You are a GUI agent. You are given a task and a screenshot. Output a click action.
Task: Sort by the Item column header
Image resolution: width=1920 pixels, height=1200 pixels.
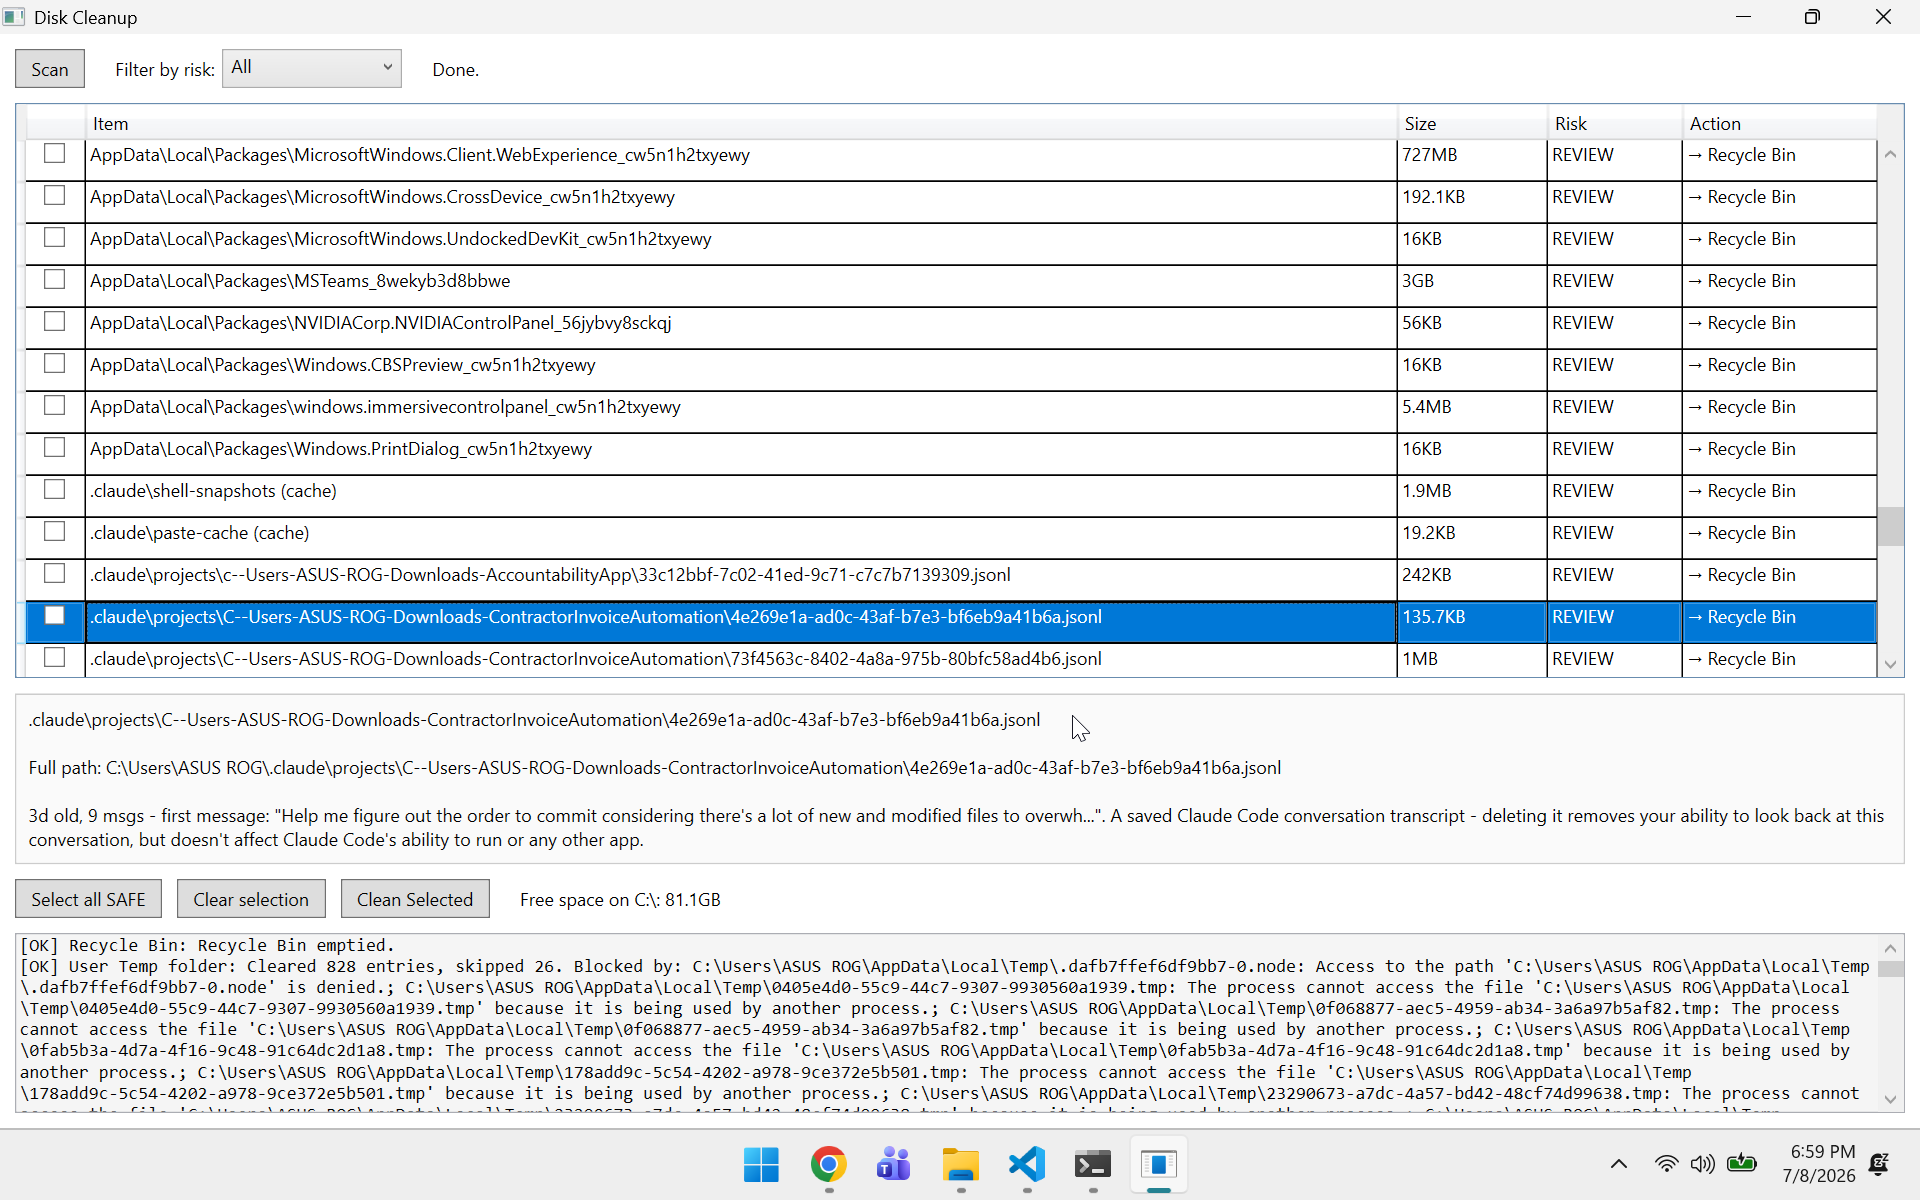[x=740, y=123]
